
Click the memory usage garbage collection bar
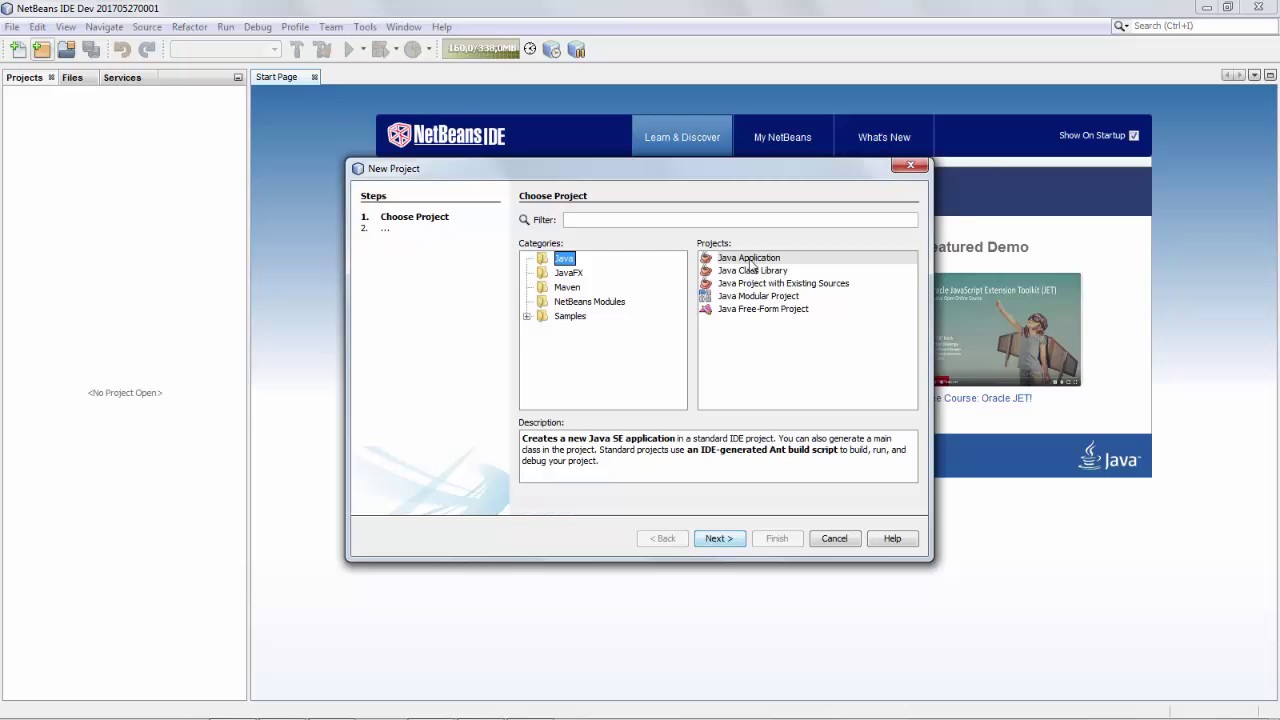(482, 49)
